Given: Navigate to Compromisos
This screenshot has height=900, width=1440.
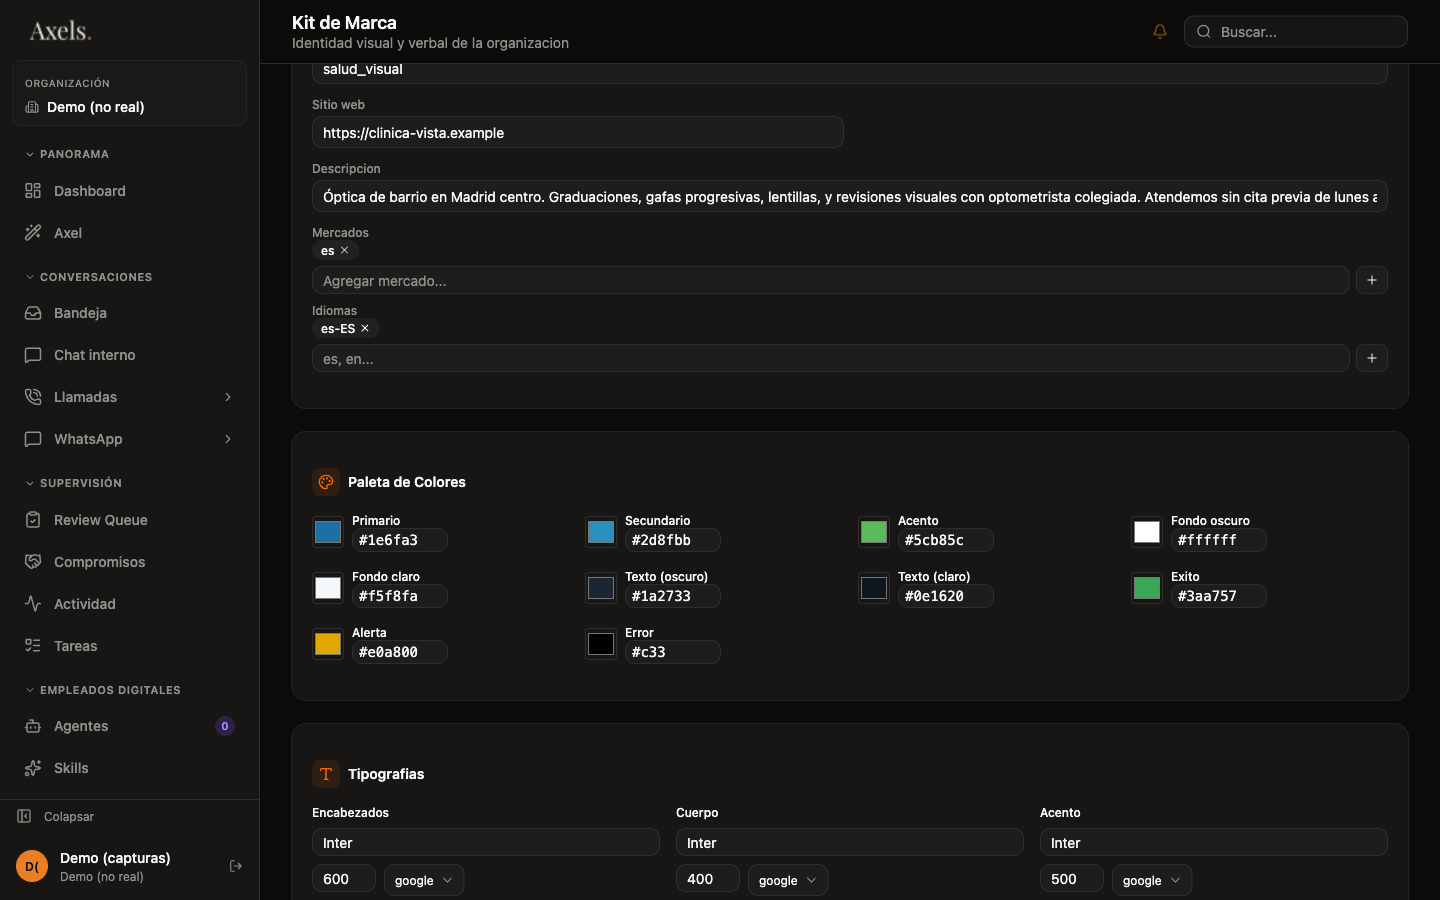Looking at the screenshot, I should 130,562.
